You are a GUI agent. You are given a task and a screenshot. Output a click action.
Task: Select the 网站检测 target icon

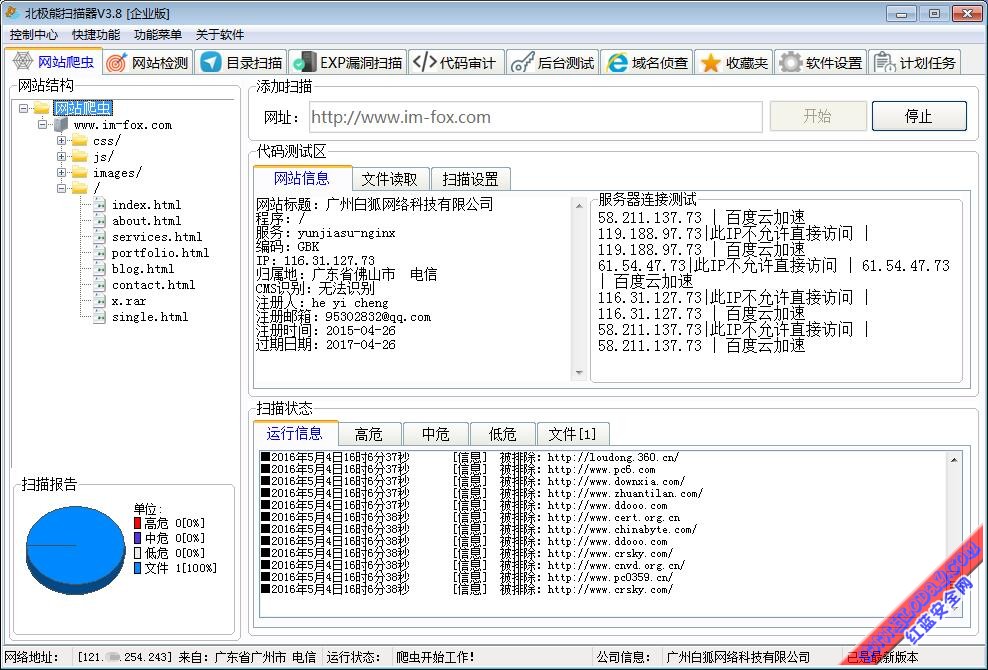tap(117, 62)
